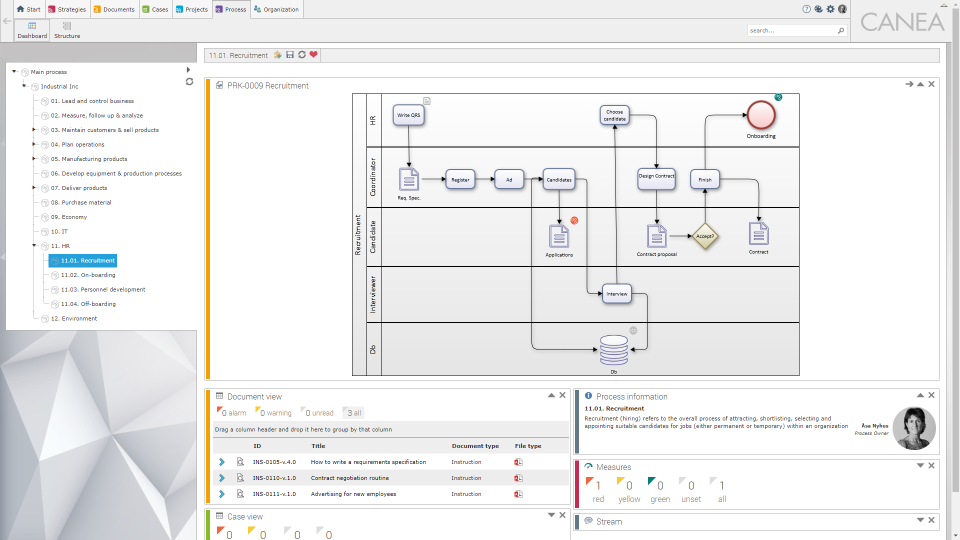The image size is (960, 540).
Task: Refresh the process using the toolbar refresh icon
Action: [302, 54]
